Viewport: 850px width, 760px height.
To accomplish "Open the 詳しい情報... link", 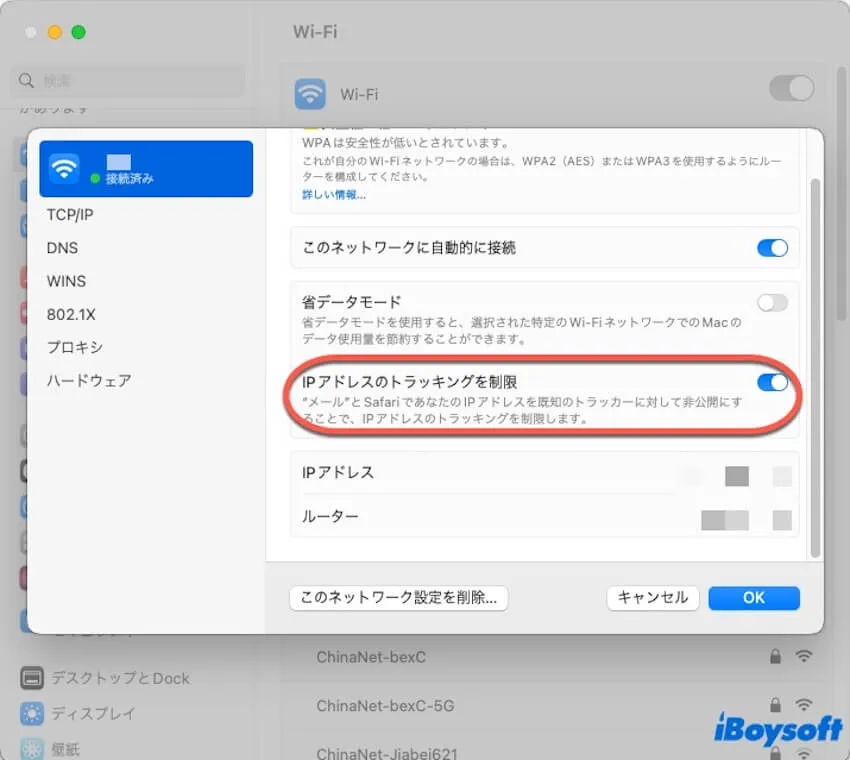I will tap(334, 194).
